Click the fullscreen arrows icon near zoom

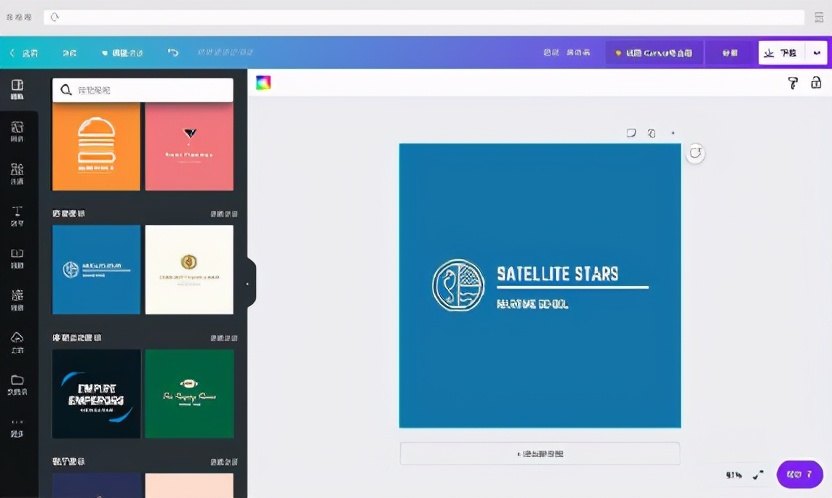point(758,475)
